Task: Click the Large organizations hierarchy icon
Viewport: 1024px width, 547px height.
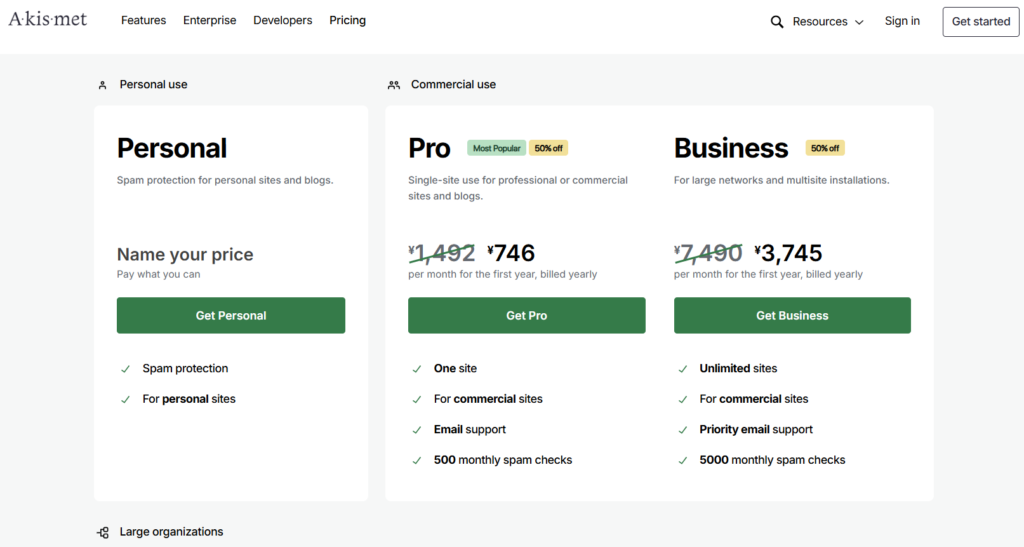Action: [x=103, y=532]
